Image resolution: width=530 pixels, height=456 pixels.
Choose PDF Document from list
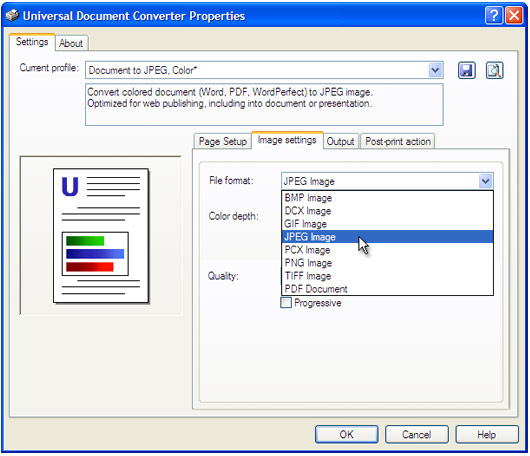(387, 289)
